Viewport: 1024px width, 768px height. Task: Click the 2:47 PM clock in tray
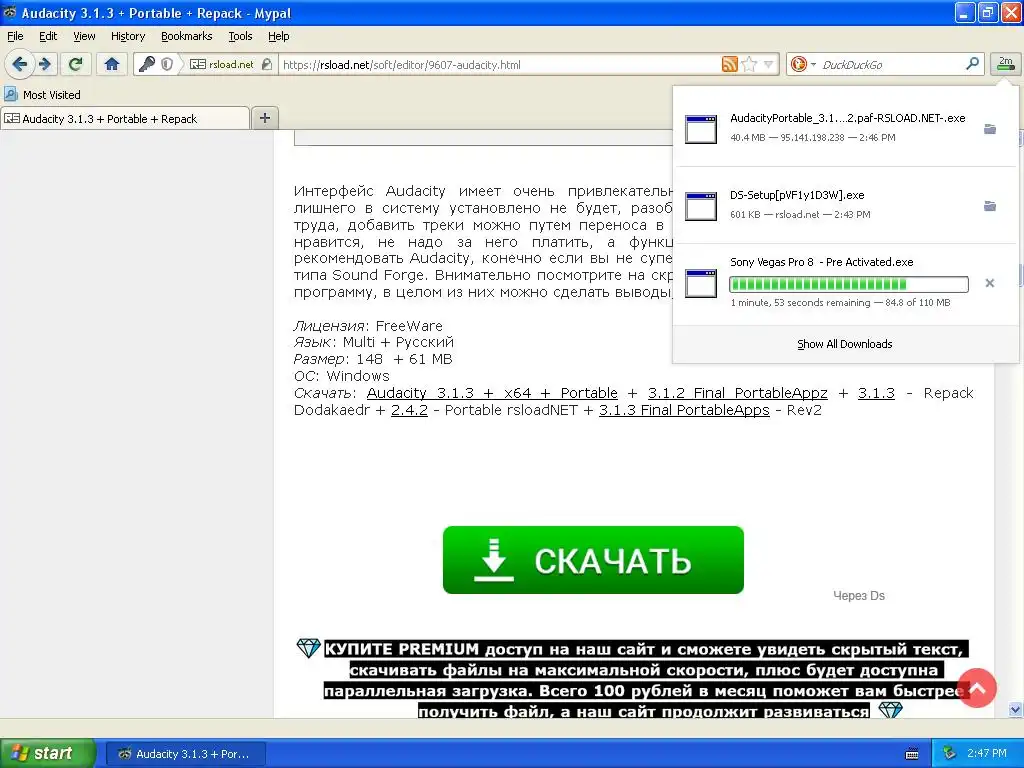tap(987, 754)
